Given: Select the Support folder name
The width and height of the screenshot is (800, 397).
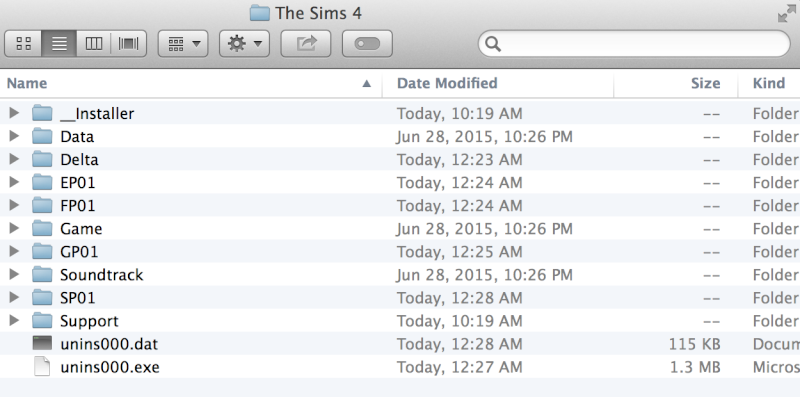Looking at the screenshot, I should 89,321.
